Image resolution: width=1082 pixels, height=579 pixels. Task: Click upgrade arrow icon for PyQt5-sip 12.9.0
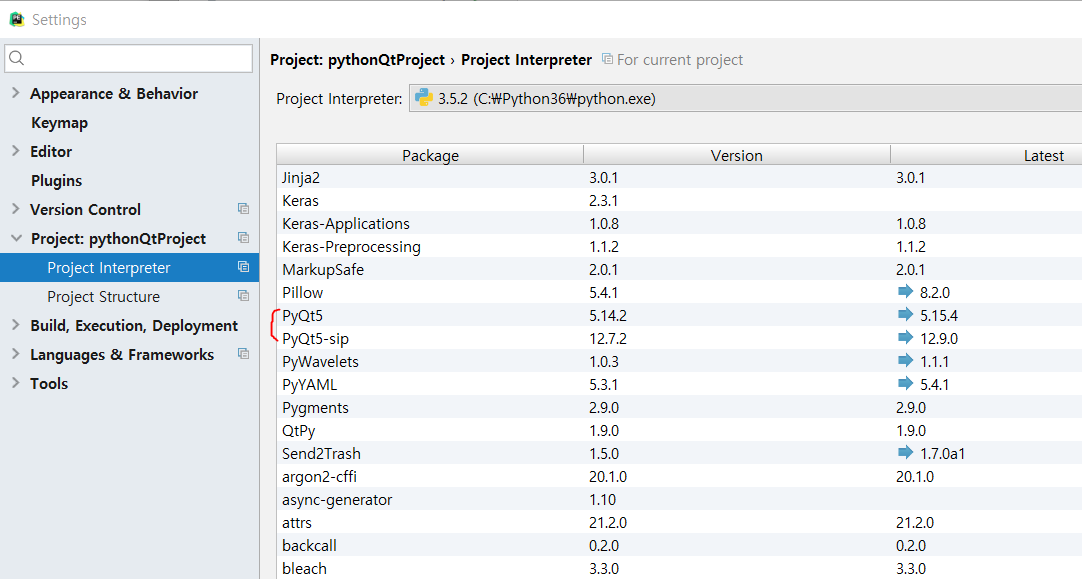click(905, 337)
